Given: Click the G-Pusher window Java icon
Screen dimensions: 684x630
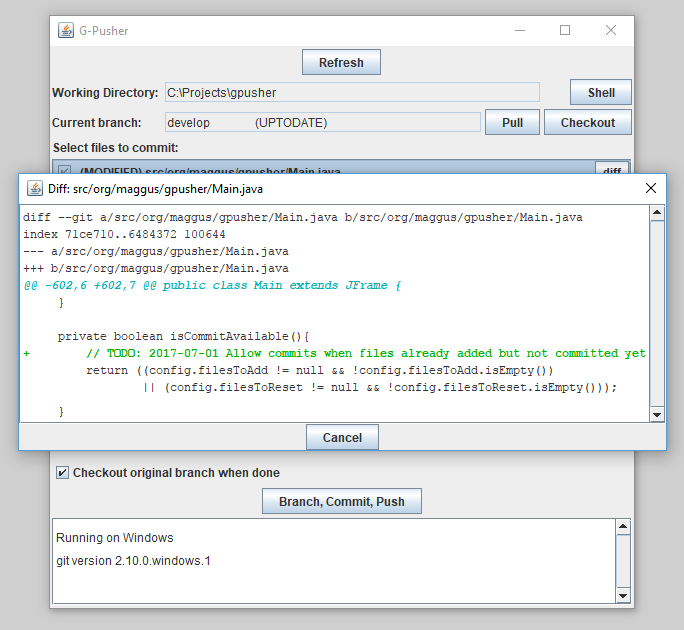Looking at the screenshot, I should 65,30.
